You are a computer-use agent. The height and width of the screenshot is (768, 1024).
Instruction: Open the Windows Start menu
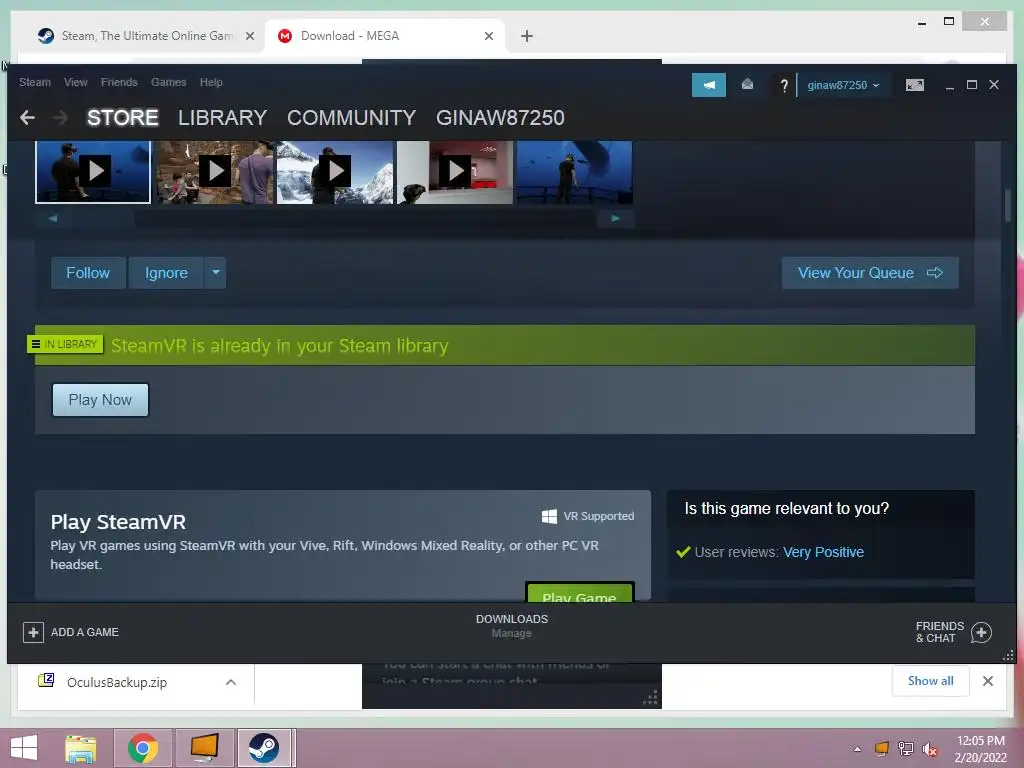(x=24, y=748)
